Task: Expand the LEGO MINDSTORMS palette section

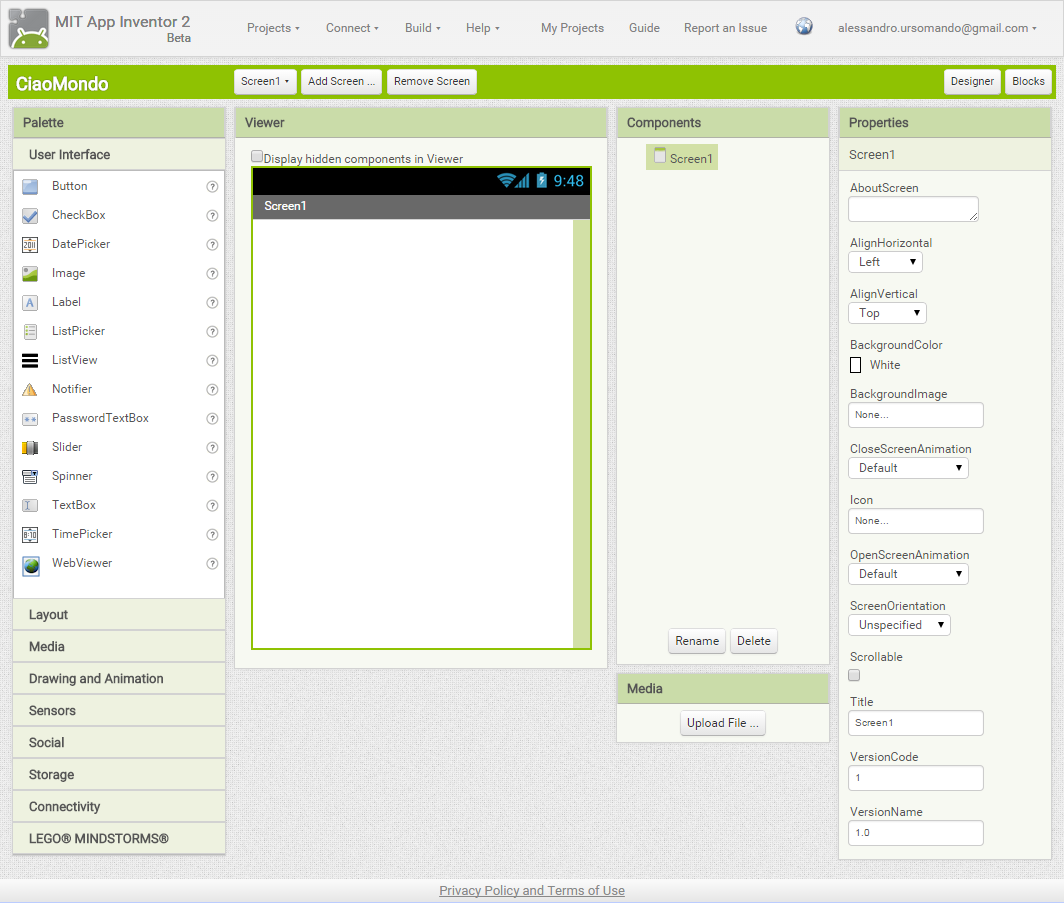Action: tap(119, 839)
